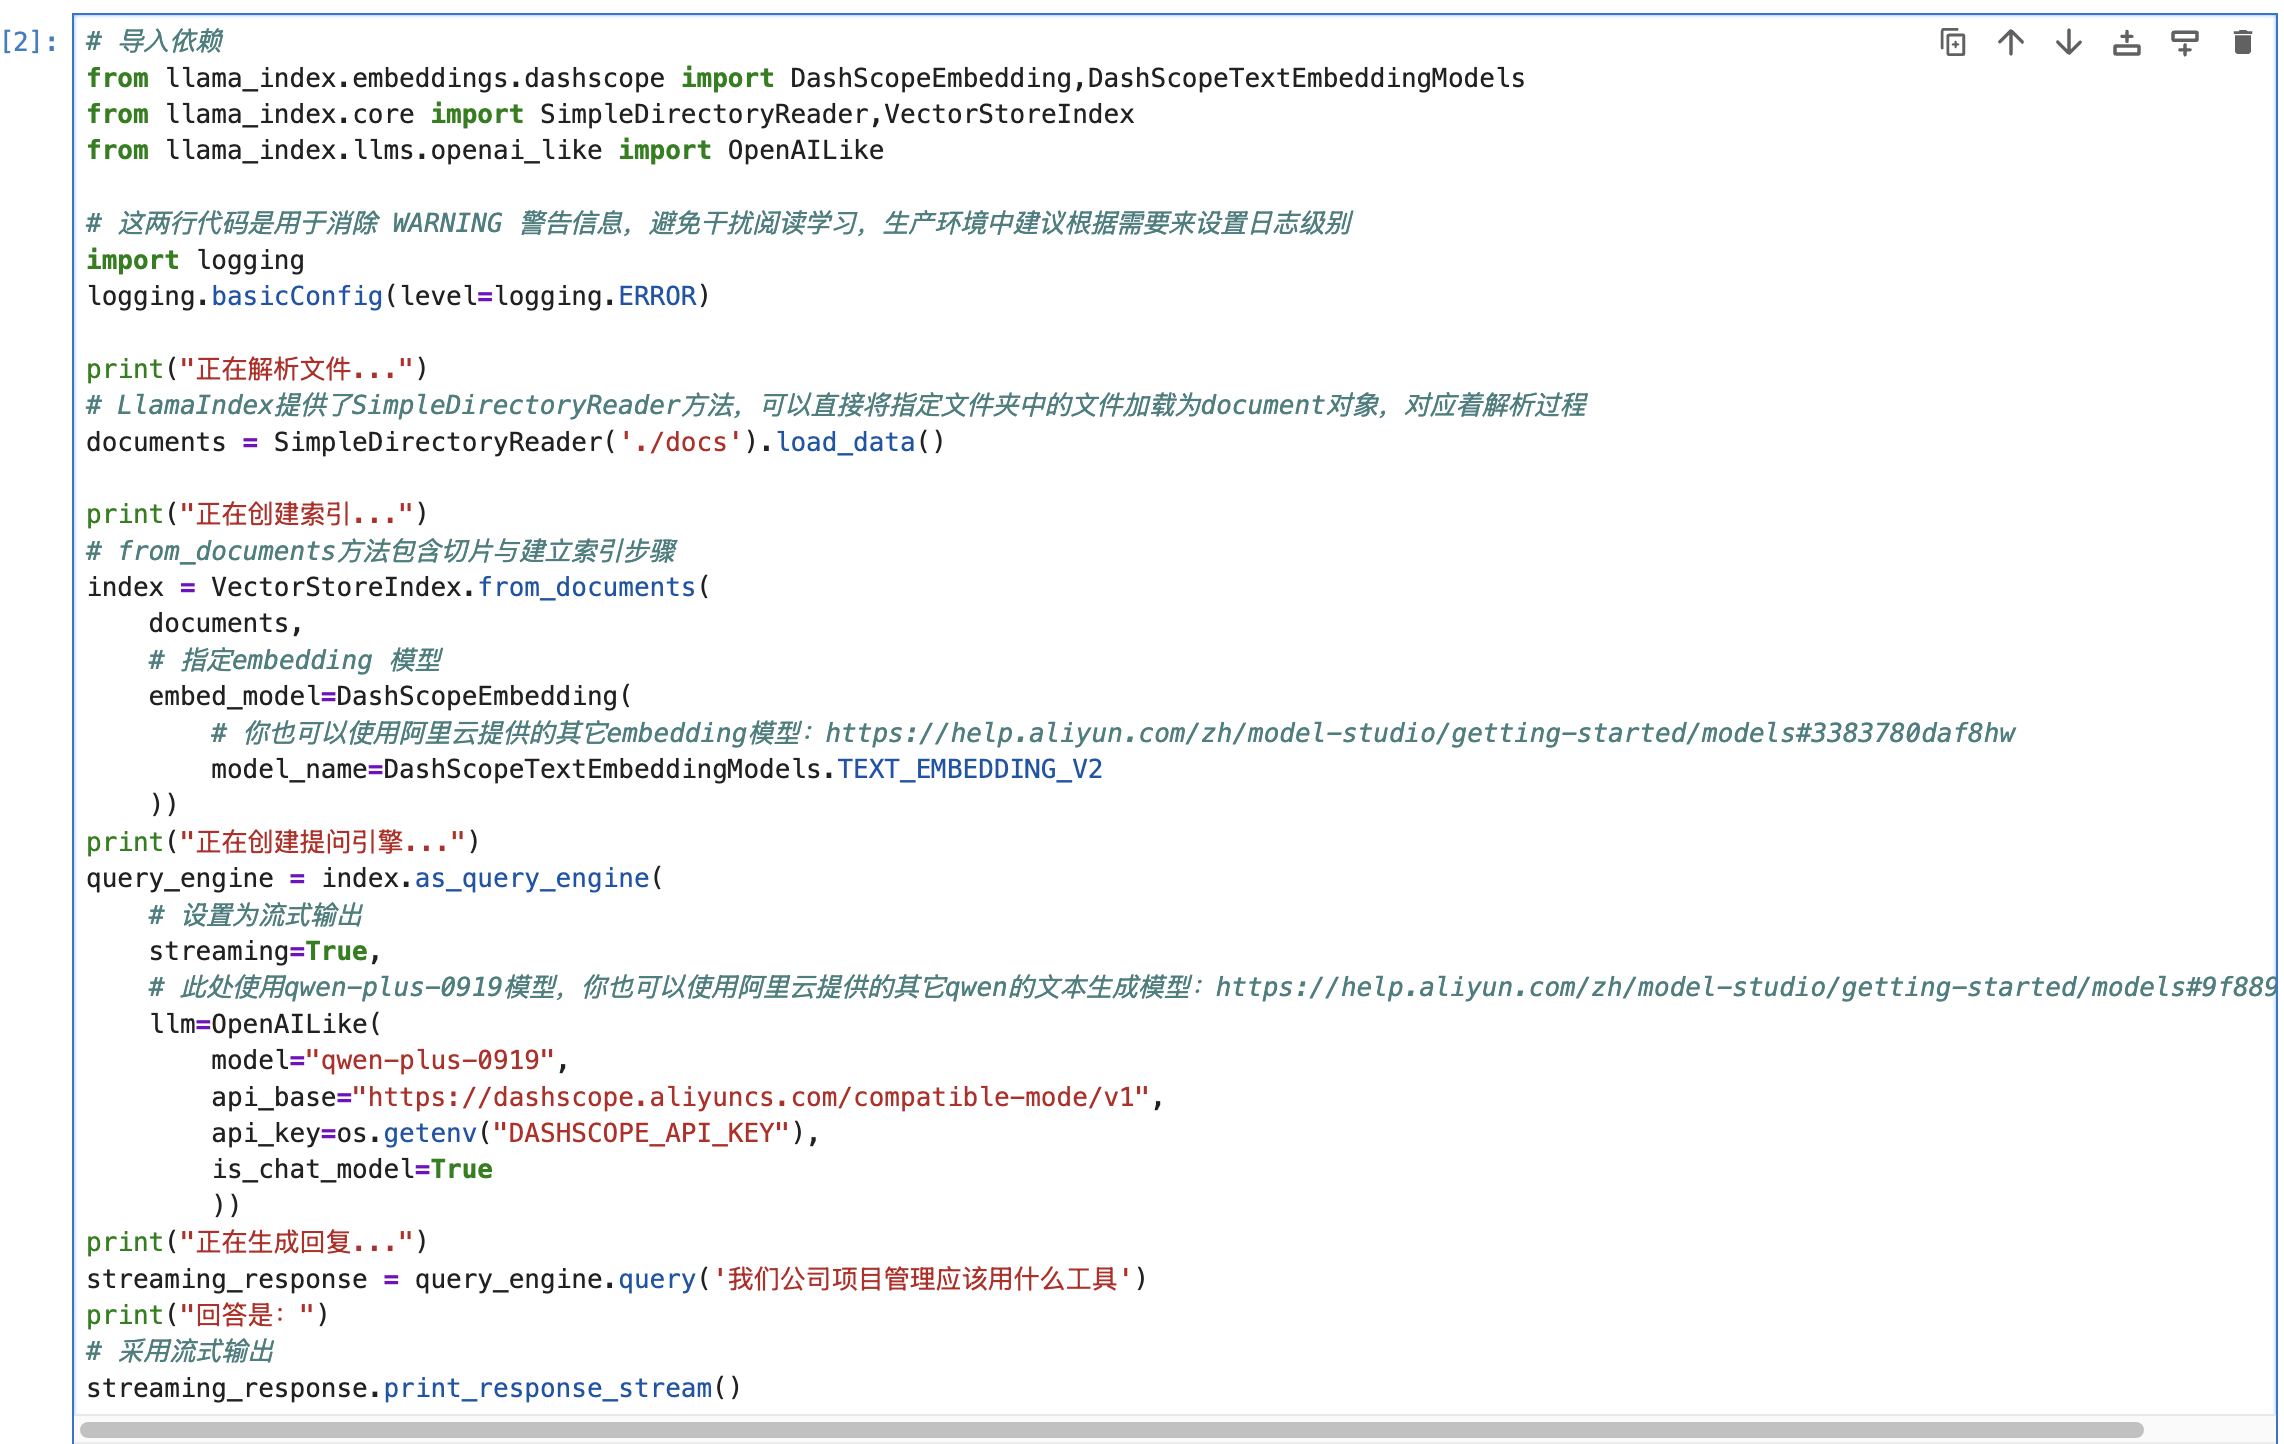The height and width of the screenshot is (1444, 2284).
Task: Click the "qwen-plus-0919" model string
Action: [x=430, y=1060]
